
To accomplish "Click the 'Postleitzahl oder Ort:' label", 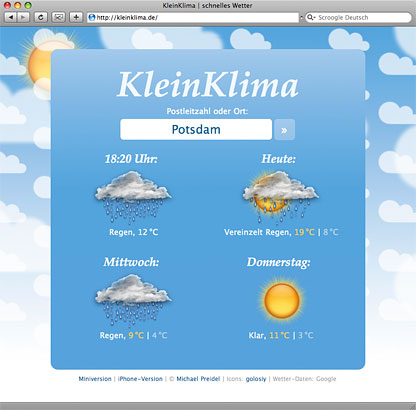I will coord(207,111).
